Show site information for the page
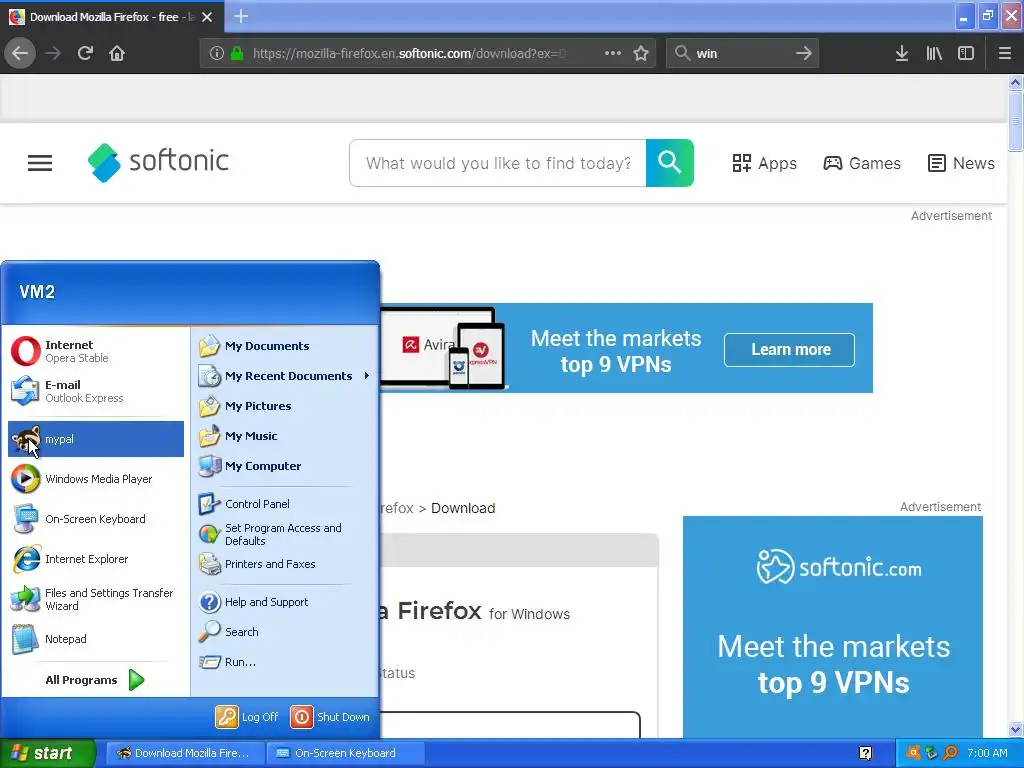Image resolution: width=1024 pixels, height=768 pixels. tap(217, 53)
